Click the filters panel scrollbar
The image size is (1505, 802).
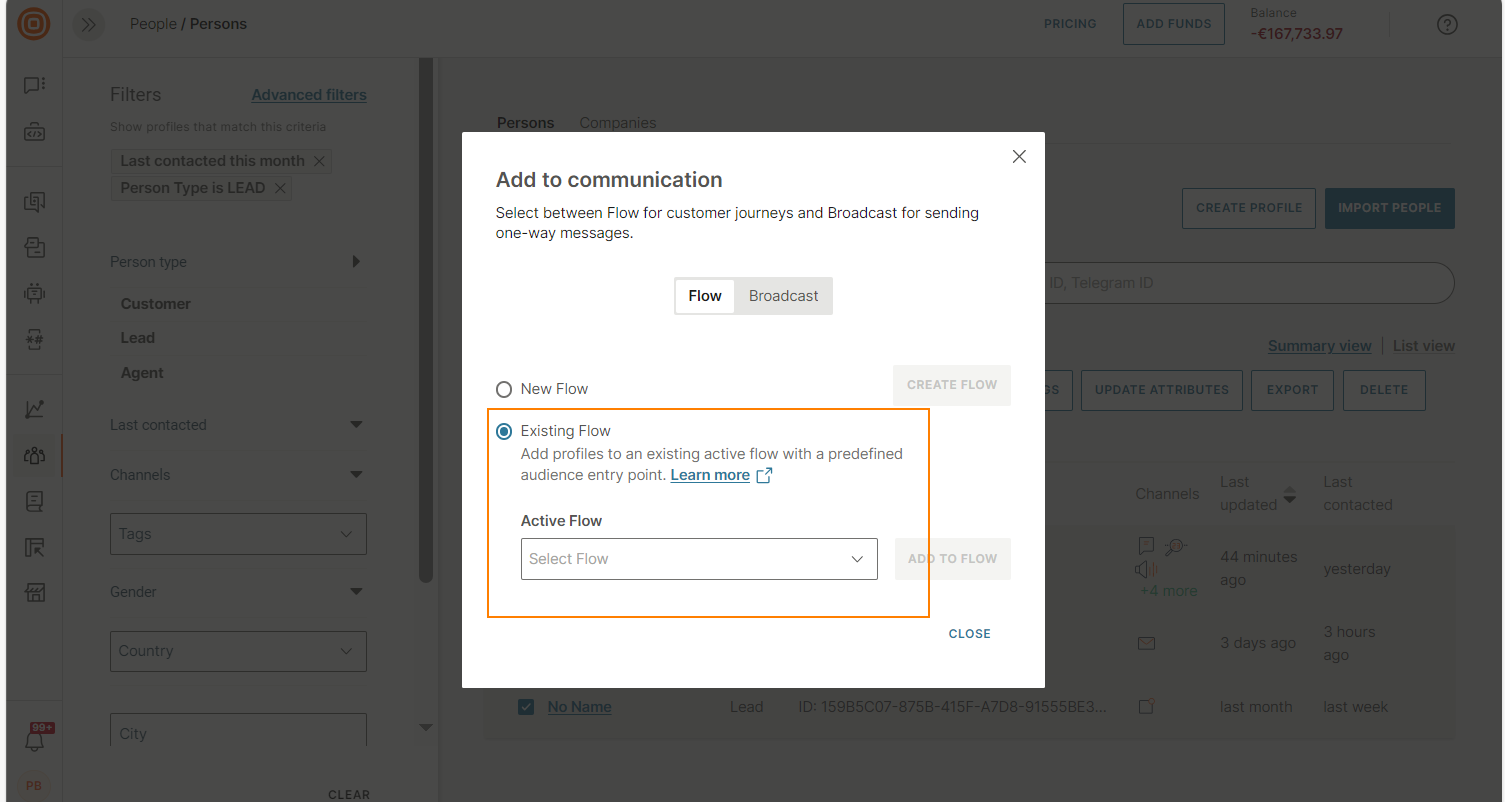426,320
